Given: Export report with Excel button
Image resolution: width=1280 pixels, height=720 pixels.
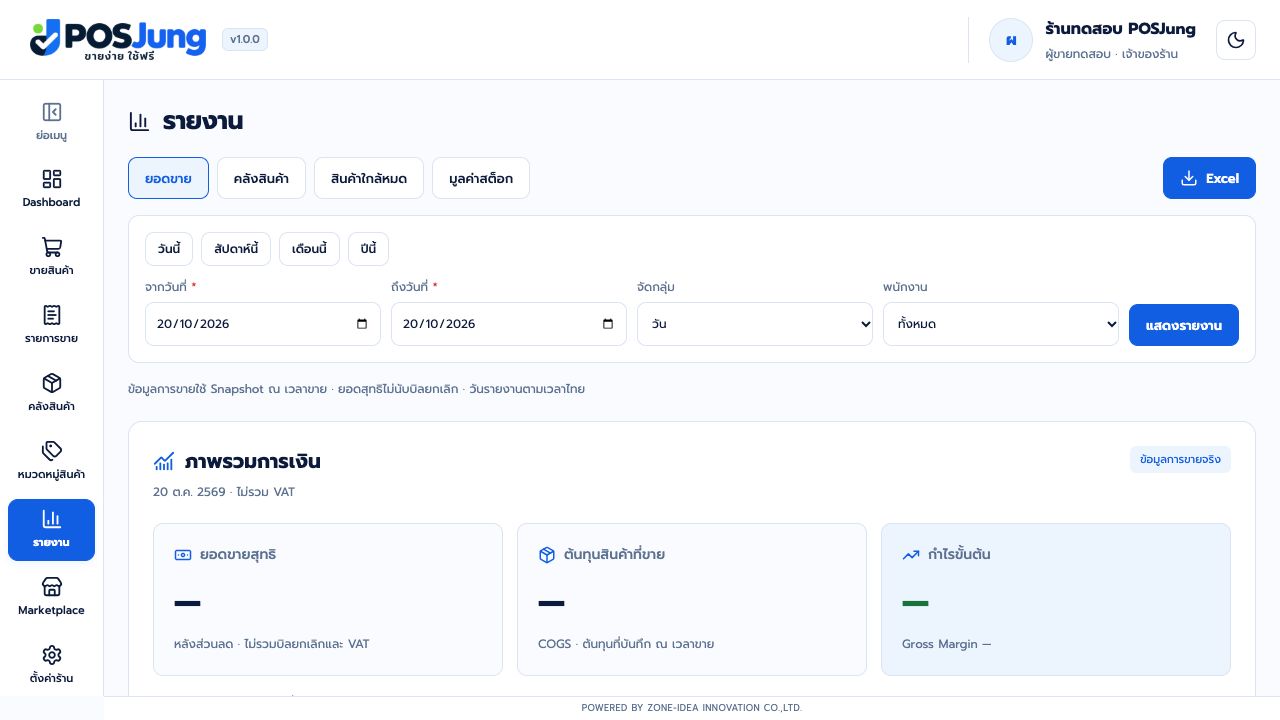Looking at the screenshot, I should tap(1209, 178).
